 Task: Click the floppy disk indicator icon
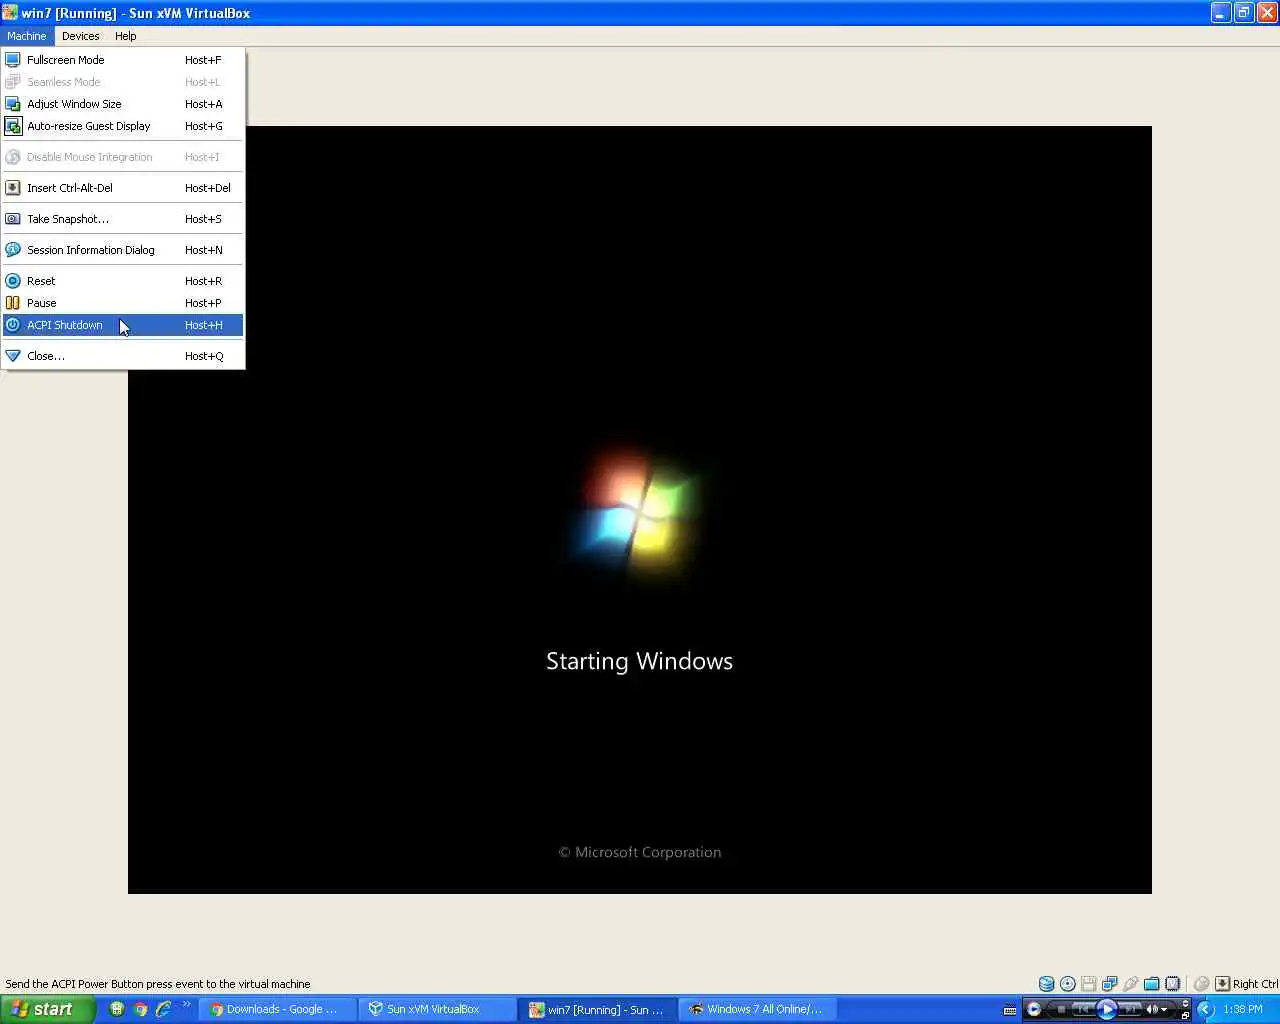coord(1089,984)
